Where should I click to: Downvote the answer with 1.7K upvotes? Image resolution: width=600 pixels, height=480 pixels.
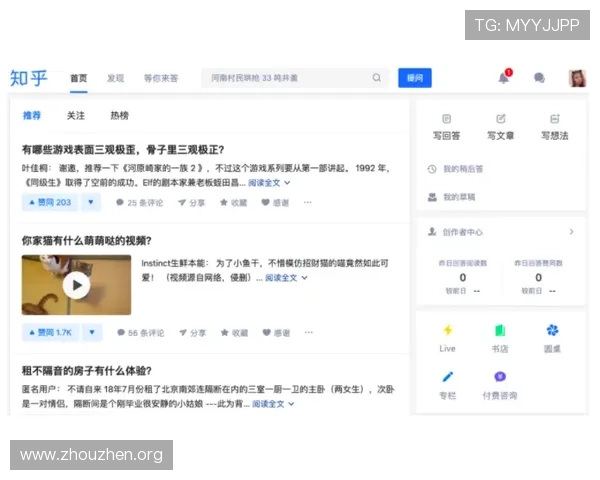coord(92,332)
